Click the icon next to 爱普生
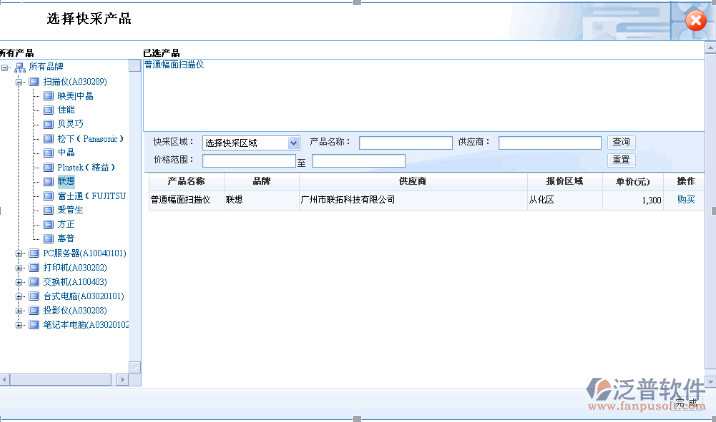716x422 pixels. [48, 210]
